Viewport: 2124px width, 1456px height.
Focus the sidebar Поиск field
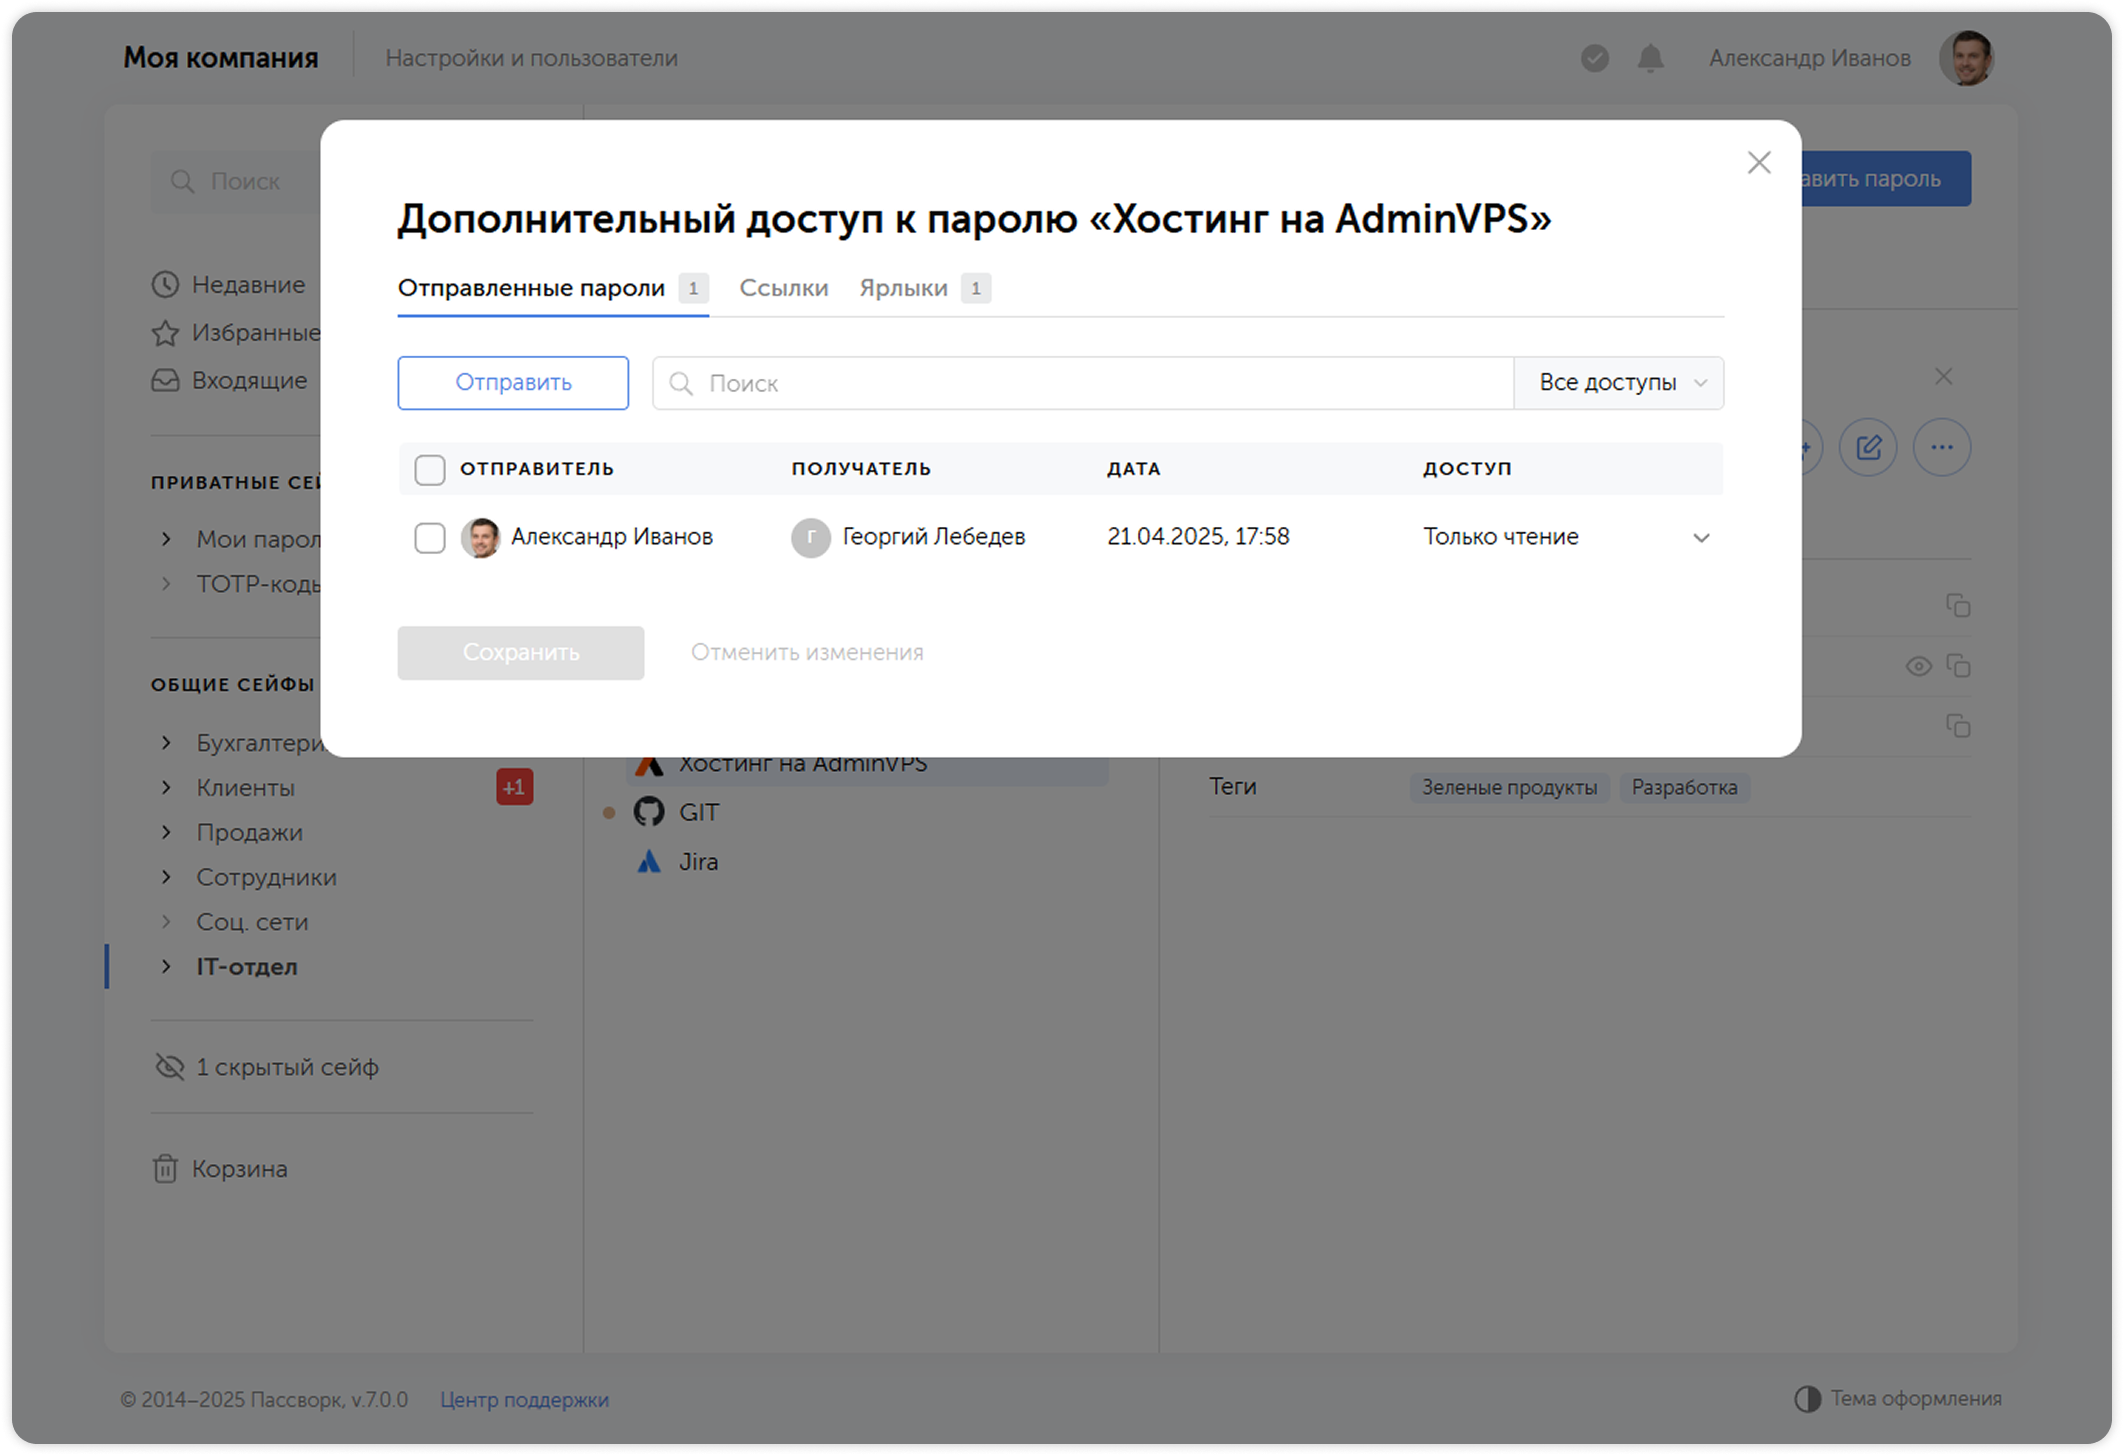236,181
